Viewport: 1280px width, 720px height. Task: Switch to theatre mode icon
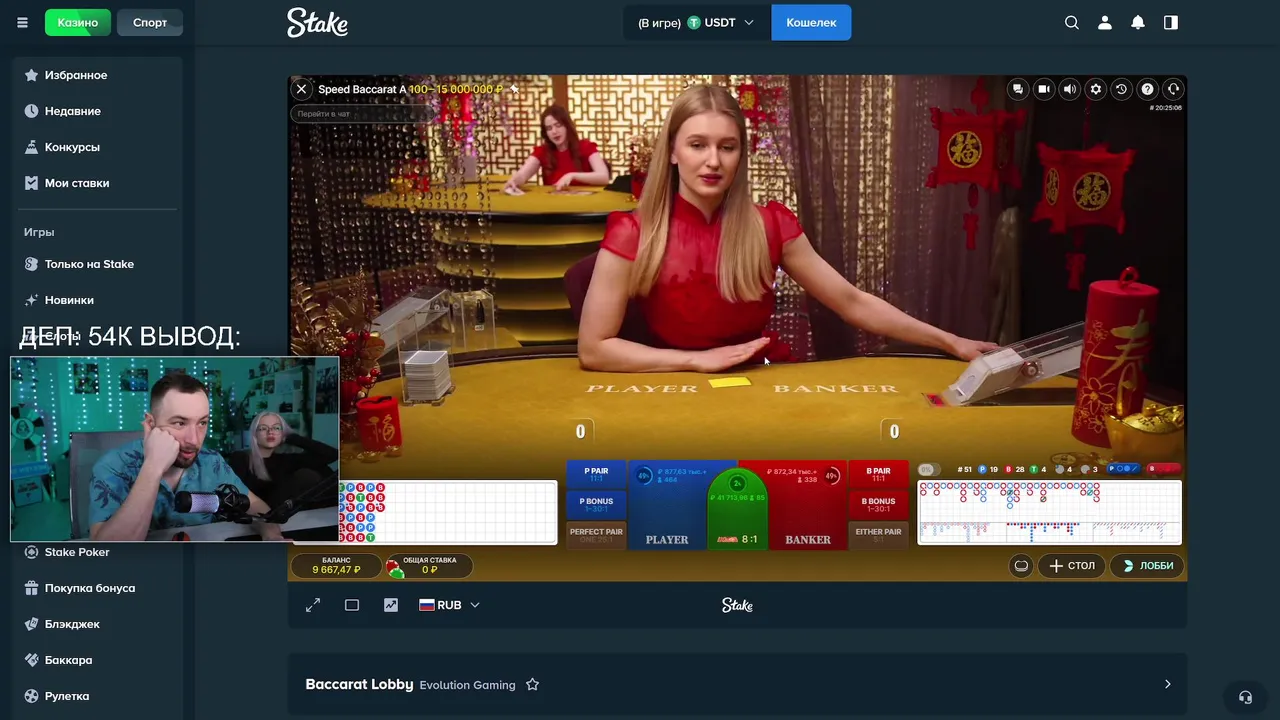[352, 605]
